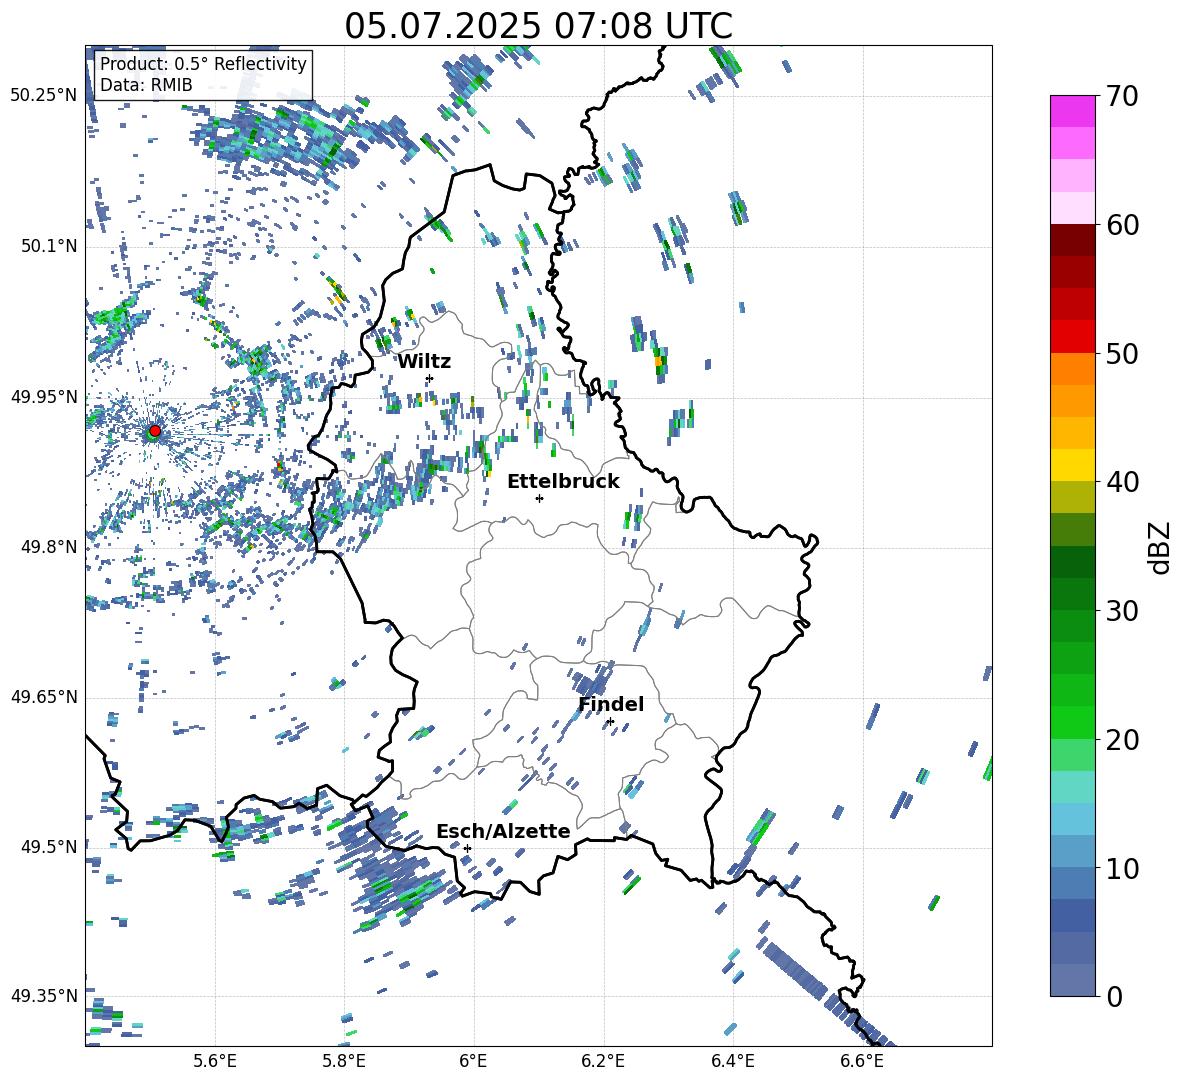Click the Esch/Alzette station cross marker
Screen dimensions: 1184x1081
point(467,848)
